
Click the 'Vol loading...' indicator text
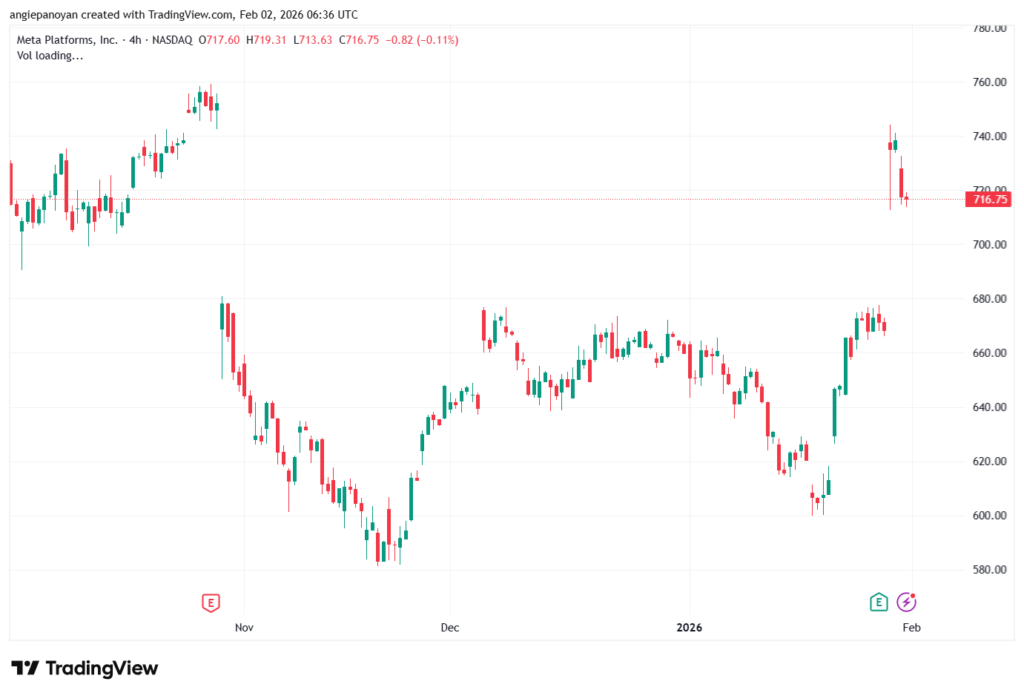pyautogui.click(x=51, y=56)
